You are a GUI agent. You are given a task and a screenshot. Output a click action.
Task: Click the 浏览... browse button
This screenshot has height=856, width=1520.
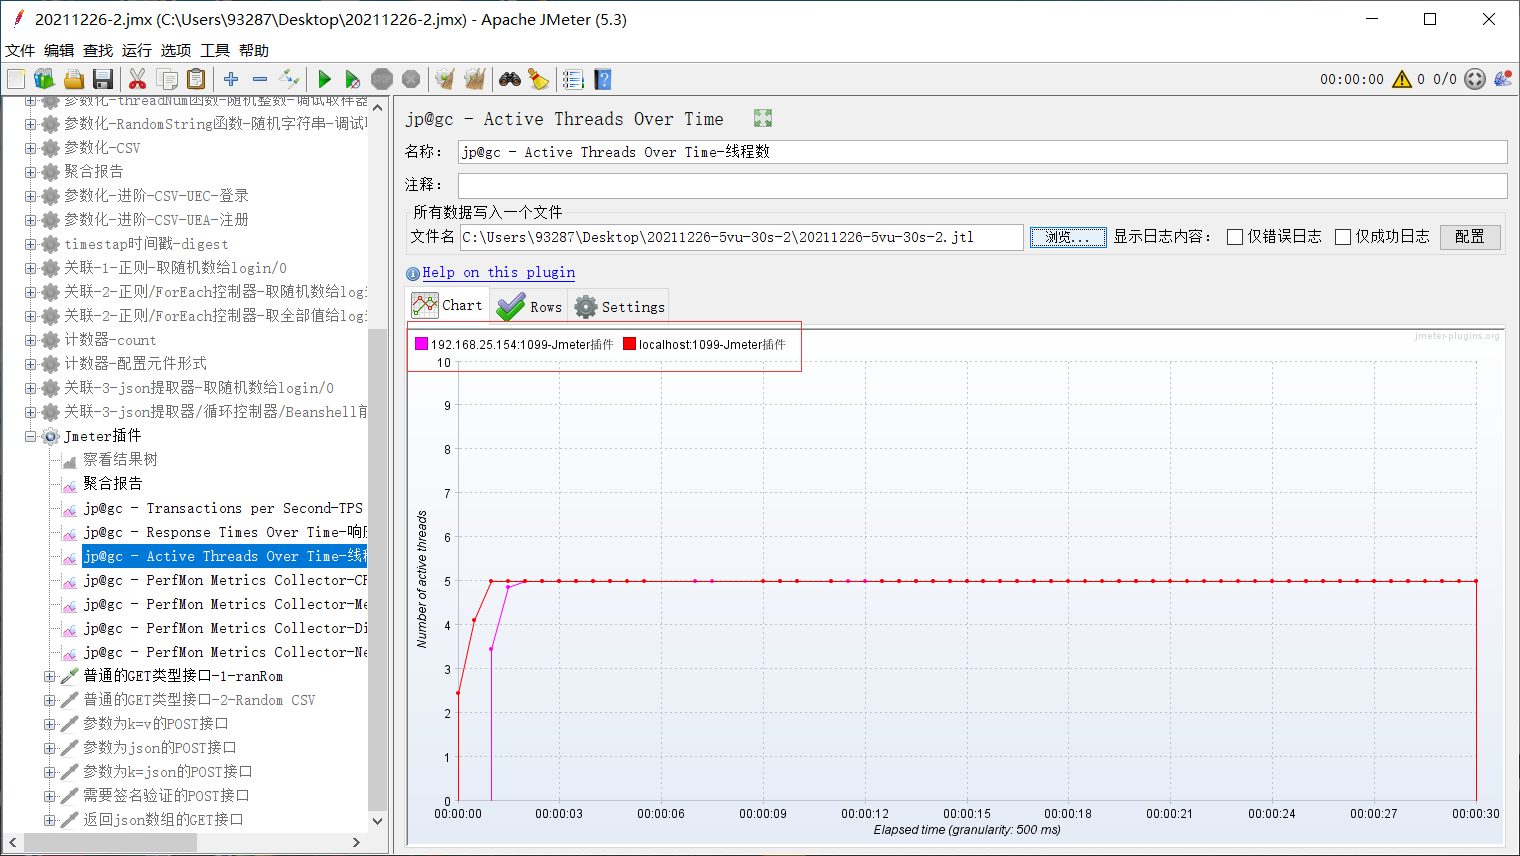coord(1068,237)
